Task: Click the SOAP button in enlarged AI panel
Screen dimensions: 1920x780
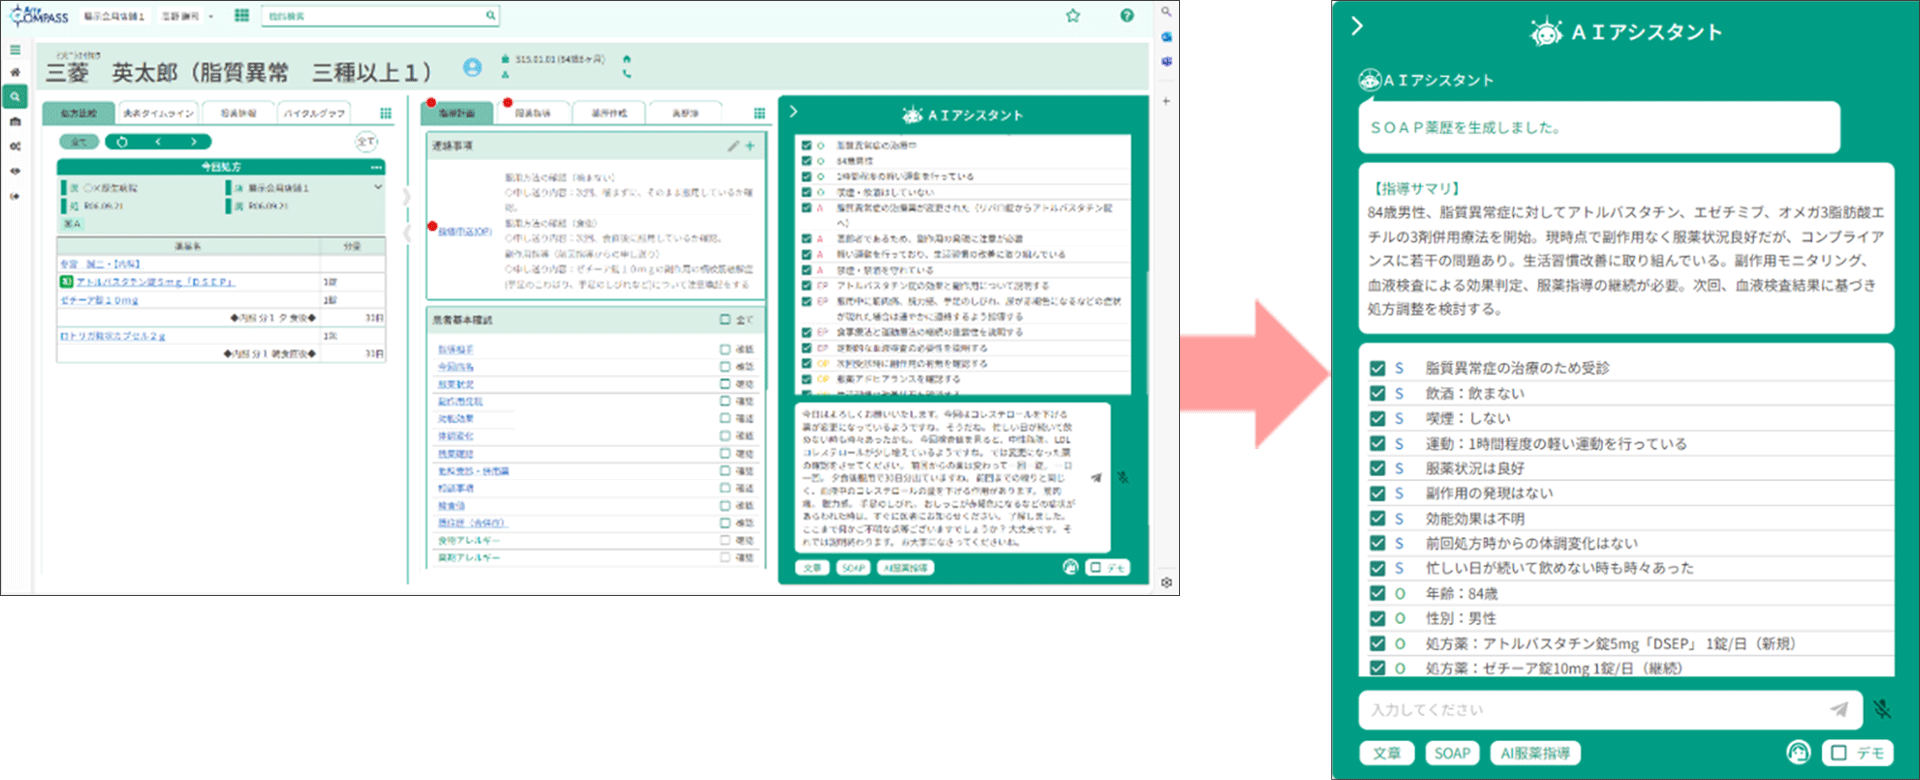Action: [x=1452, y=753]
